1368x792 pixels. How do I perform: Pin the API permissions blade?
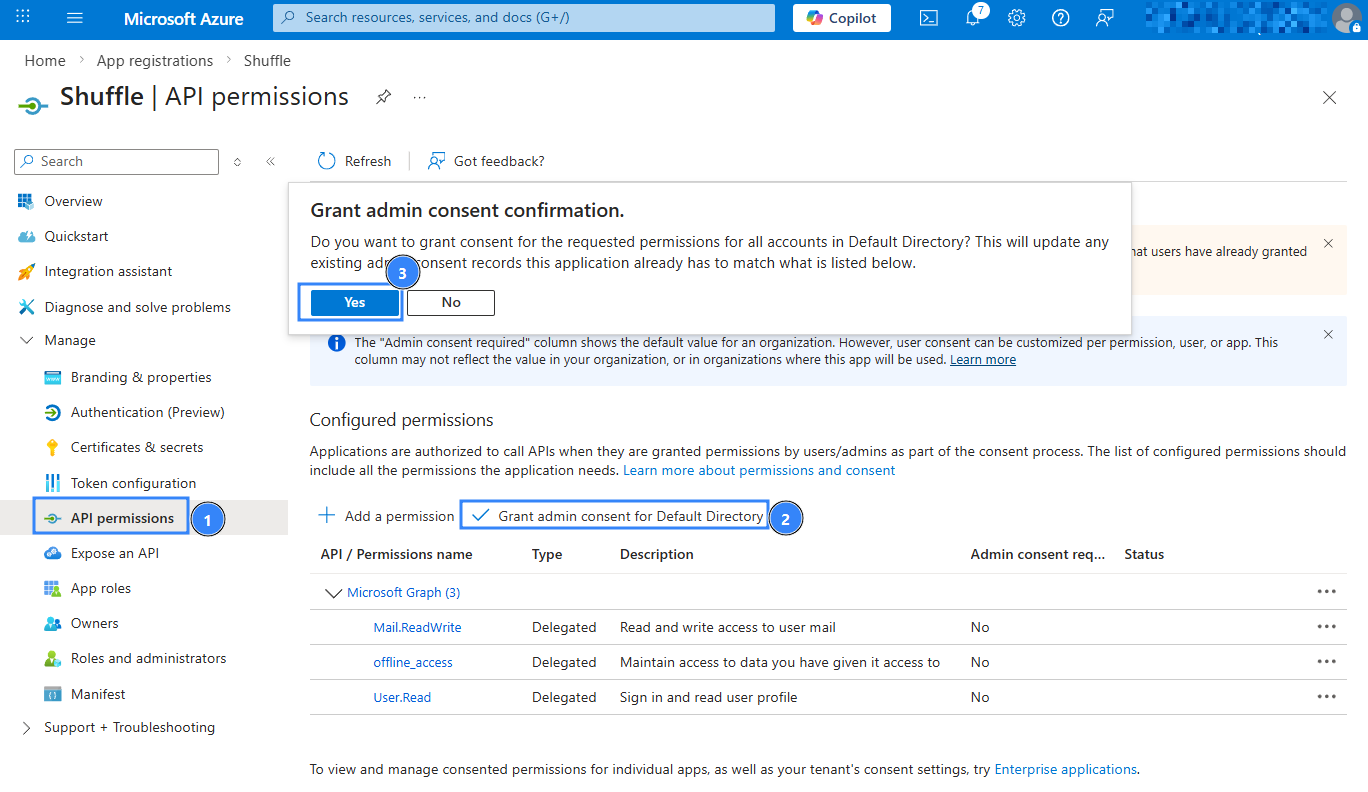click(383, 97)
